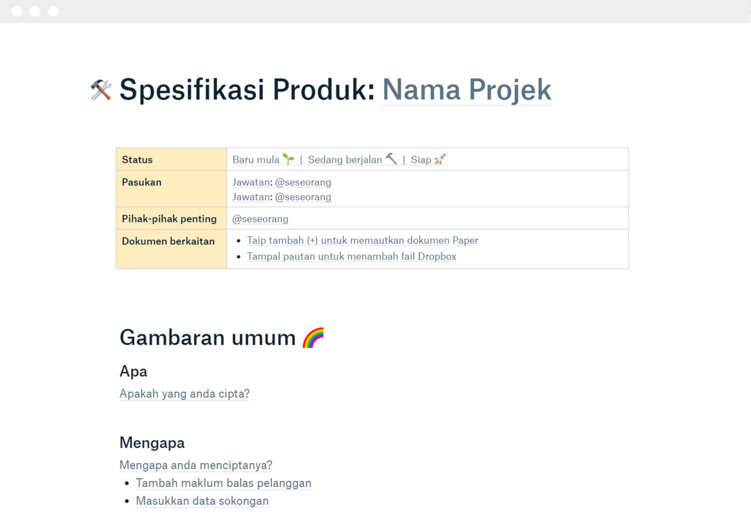Click the Apakah yang anda cipta? placeholder
Screen dimensions: 751x526
(x=184, y=394)
